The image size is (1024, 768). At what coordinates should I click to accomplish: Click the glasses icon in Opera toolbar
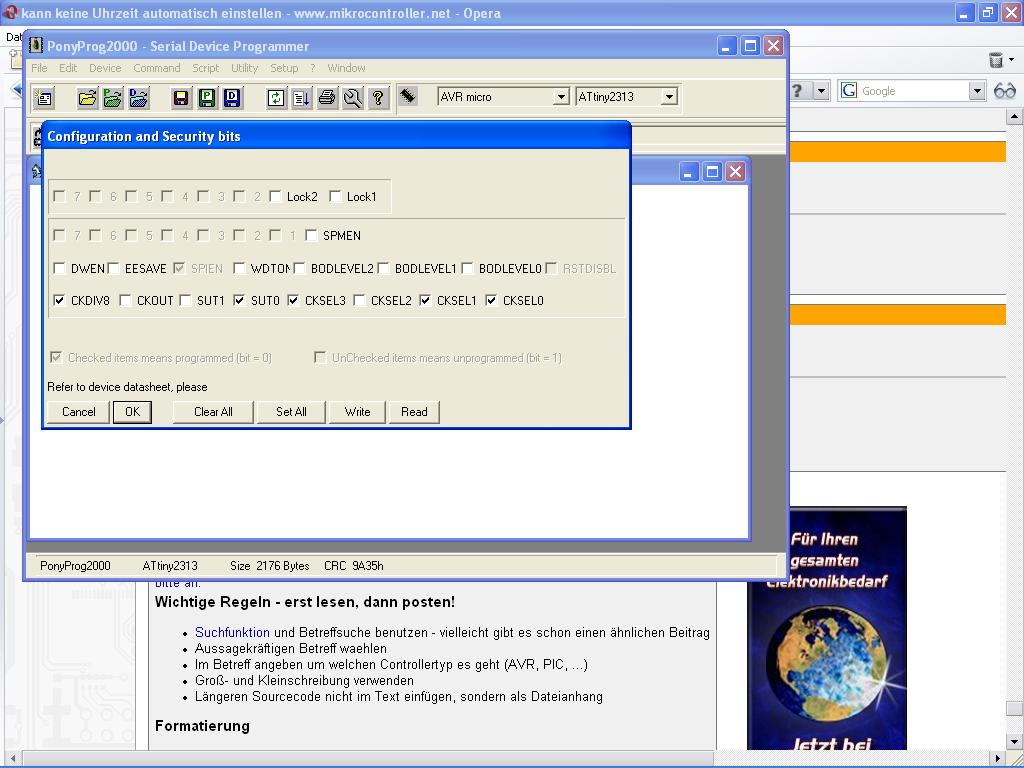pyautogui.click(x=1005, y=91)
